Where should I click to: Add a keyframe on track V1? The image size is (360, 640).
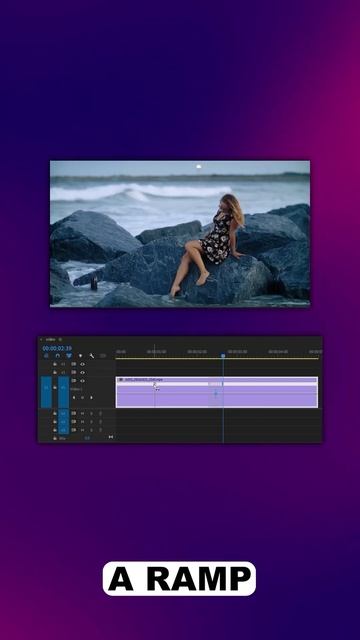tap(82, 398)
